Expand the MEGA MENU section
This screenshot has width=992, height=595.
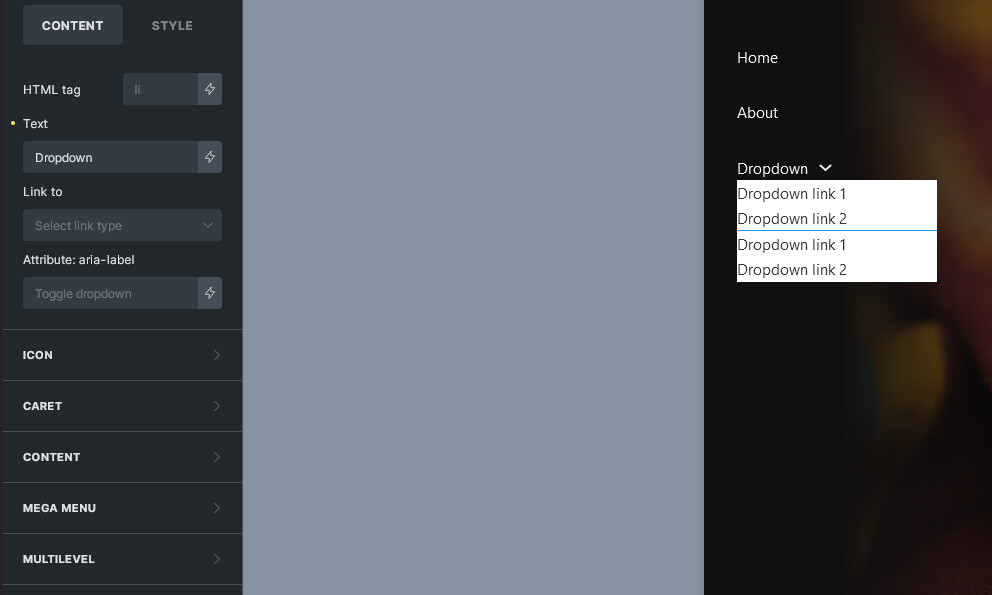(x=122, y=508)
